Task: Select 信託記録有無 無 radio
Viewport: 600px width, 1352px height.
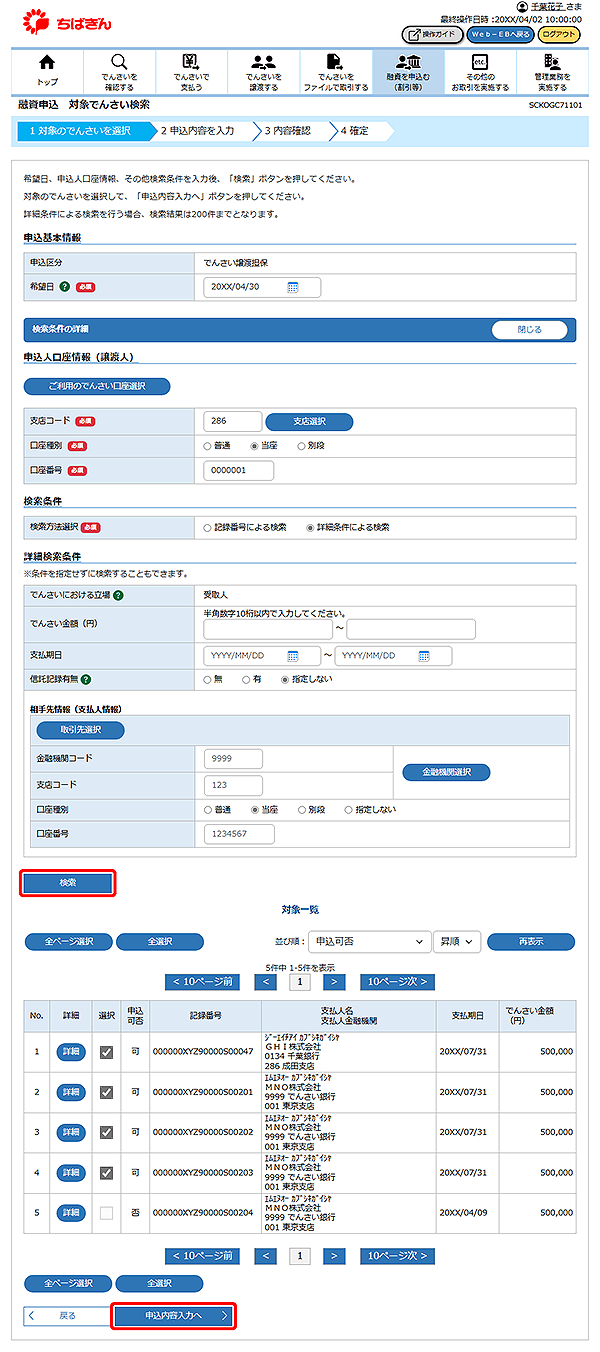Action: point(208,679)
